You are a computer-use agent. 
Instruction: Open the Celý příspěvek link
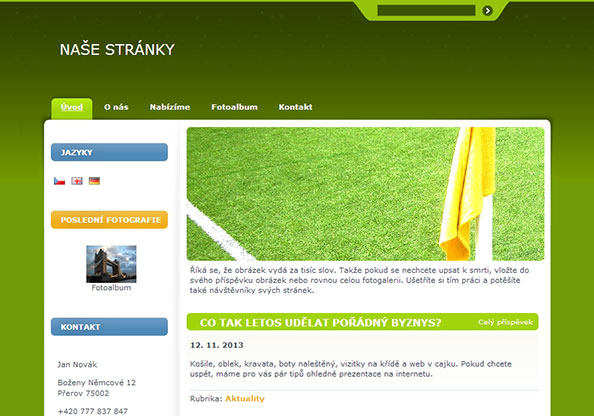[x=505, y=322]
